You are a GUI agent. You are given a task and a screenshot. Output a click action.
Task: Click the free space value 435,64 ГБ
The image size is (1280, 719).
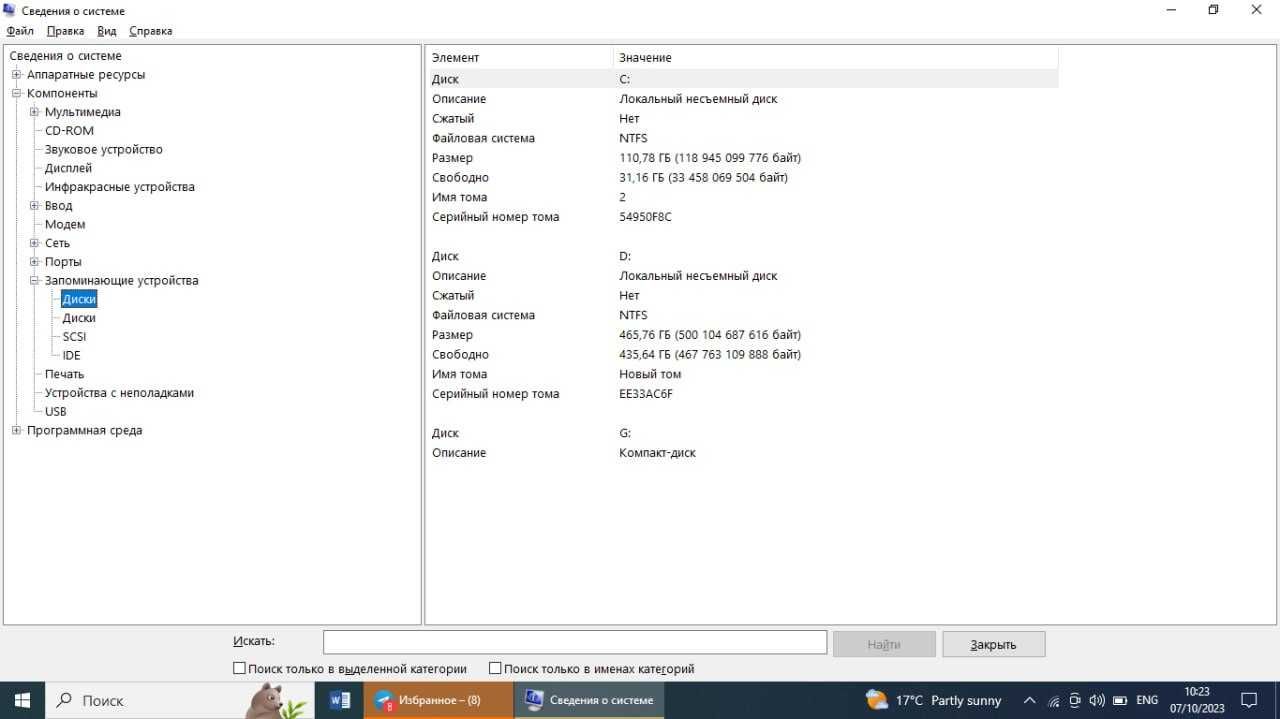click(710, 355)
